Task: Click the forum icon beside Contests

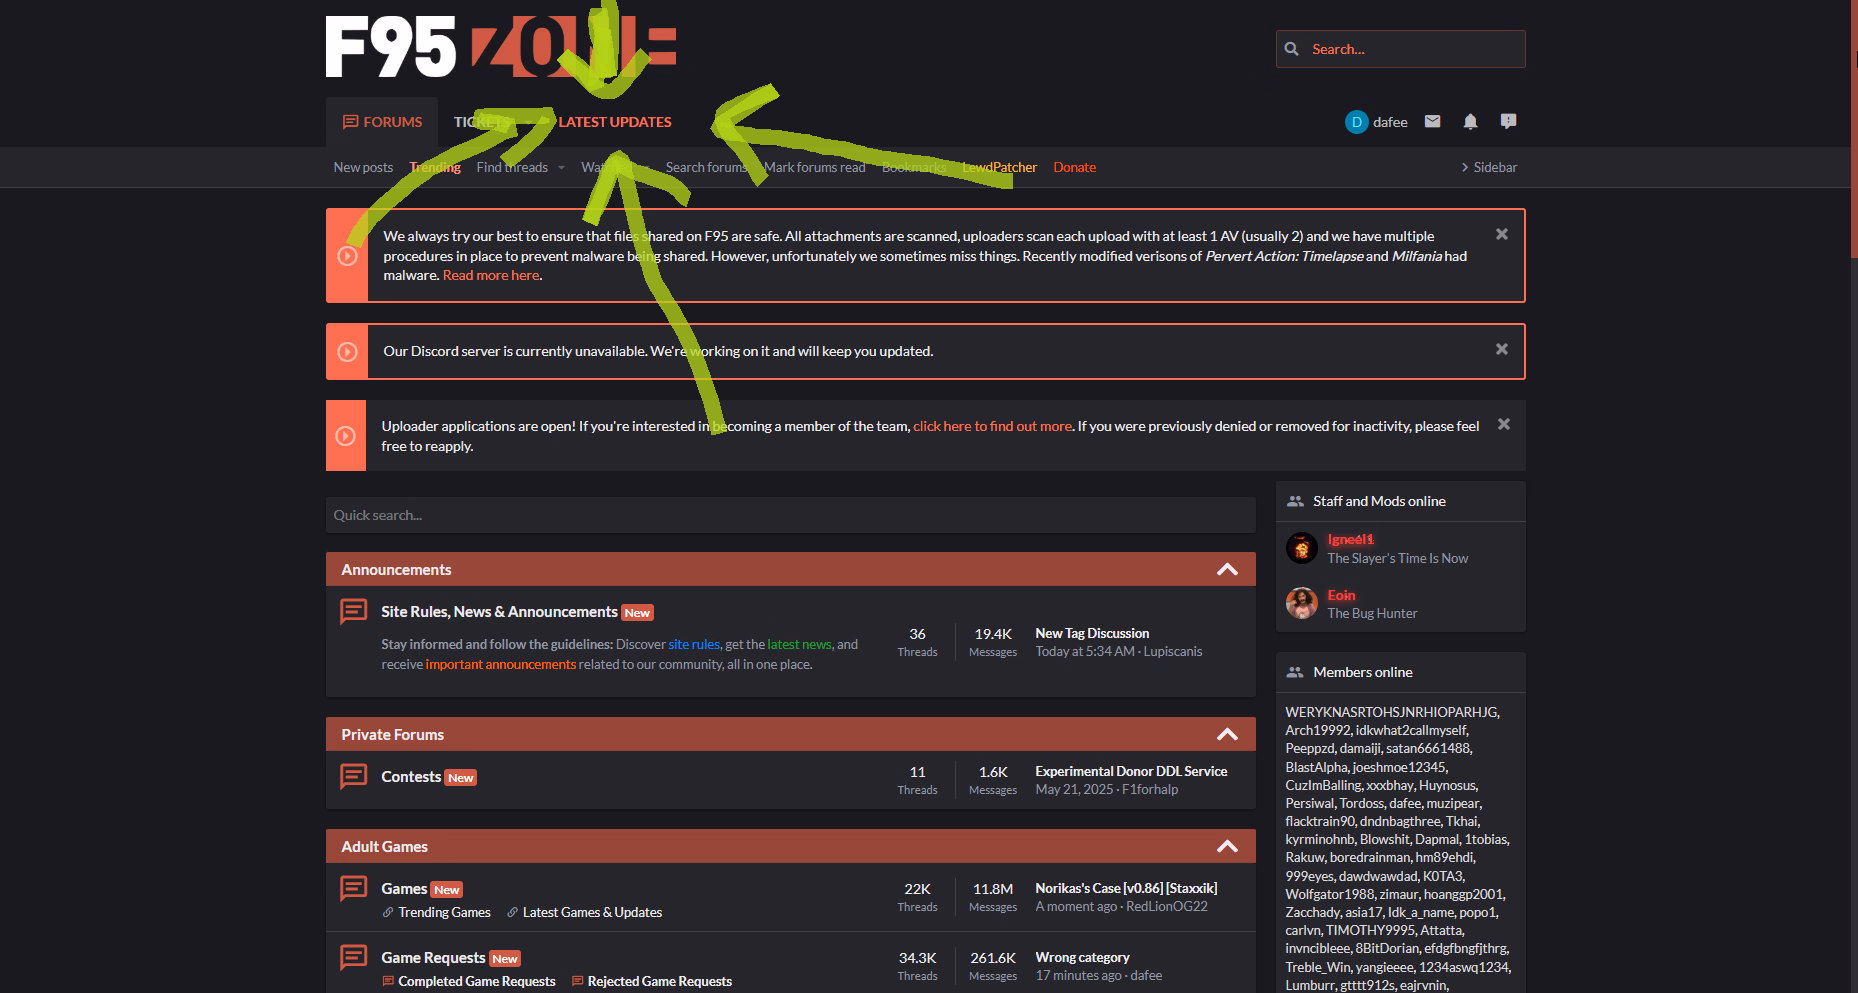Action: tap(353, 776)
